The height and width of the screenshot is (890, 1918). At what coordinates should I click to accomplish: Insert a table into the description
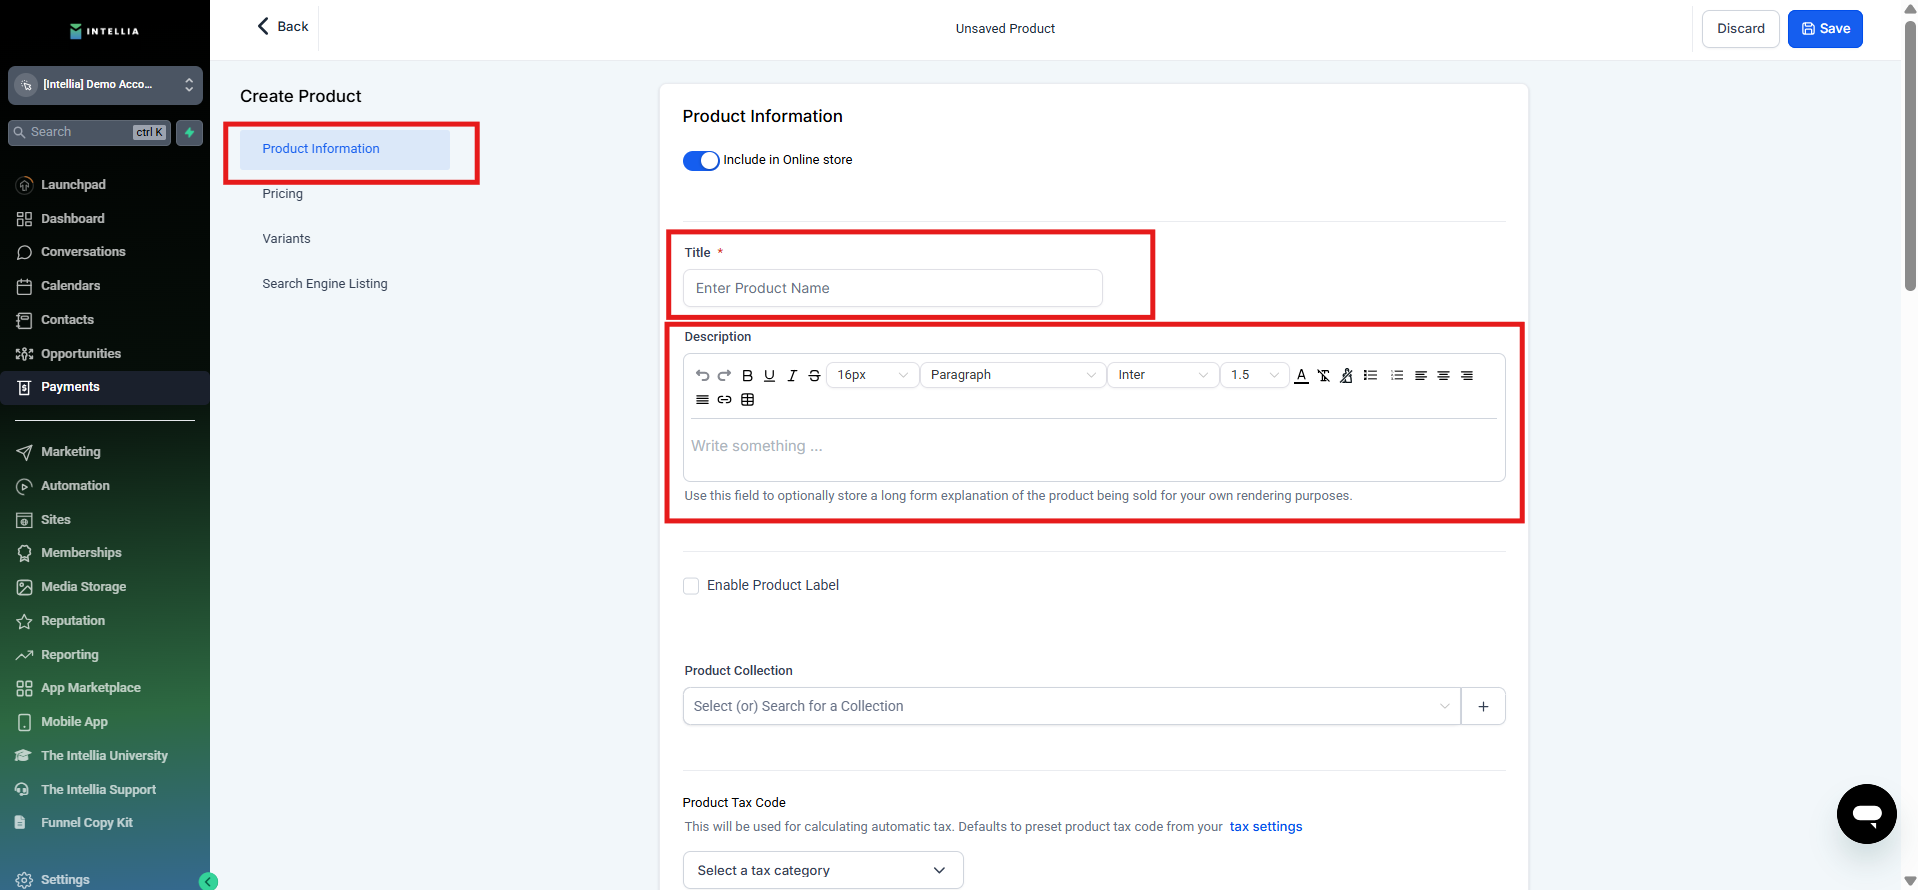pos(747,400)
